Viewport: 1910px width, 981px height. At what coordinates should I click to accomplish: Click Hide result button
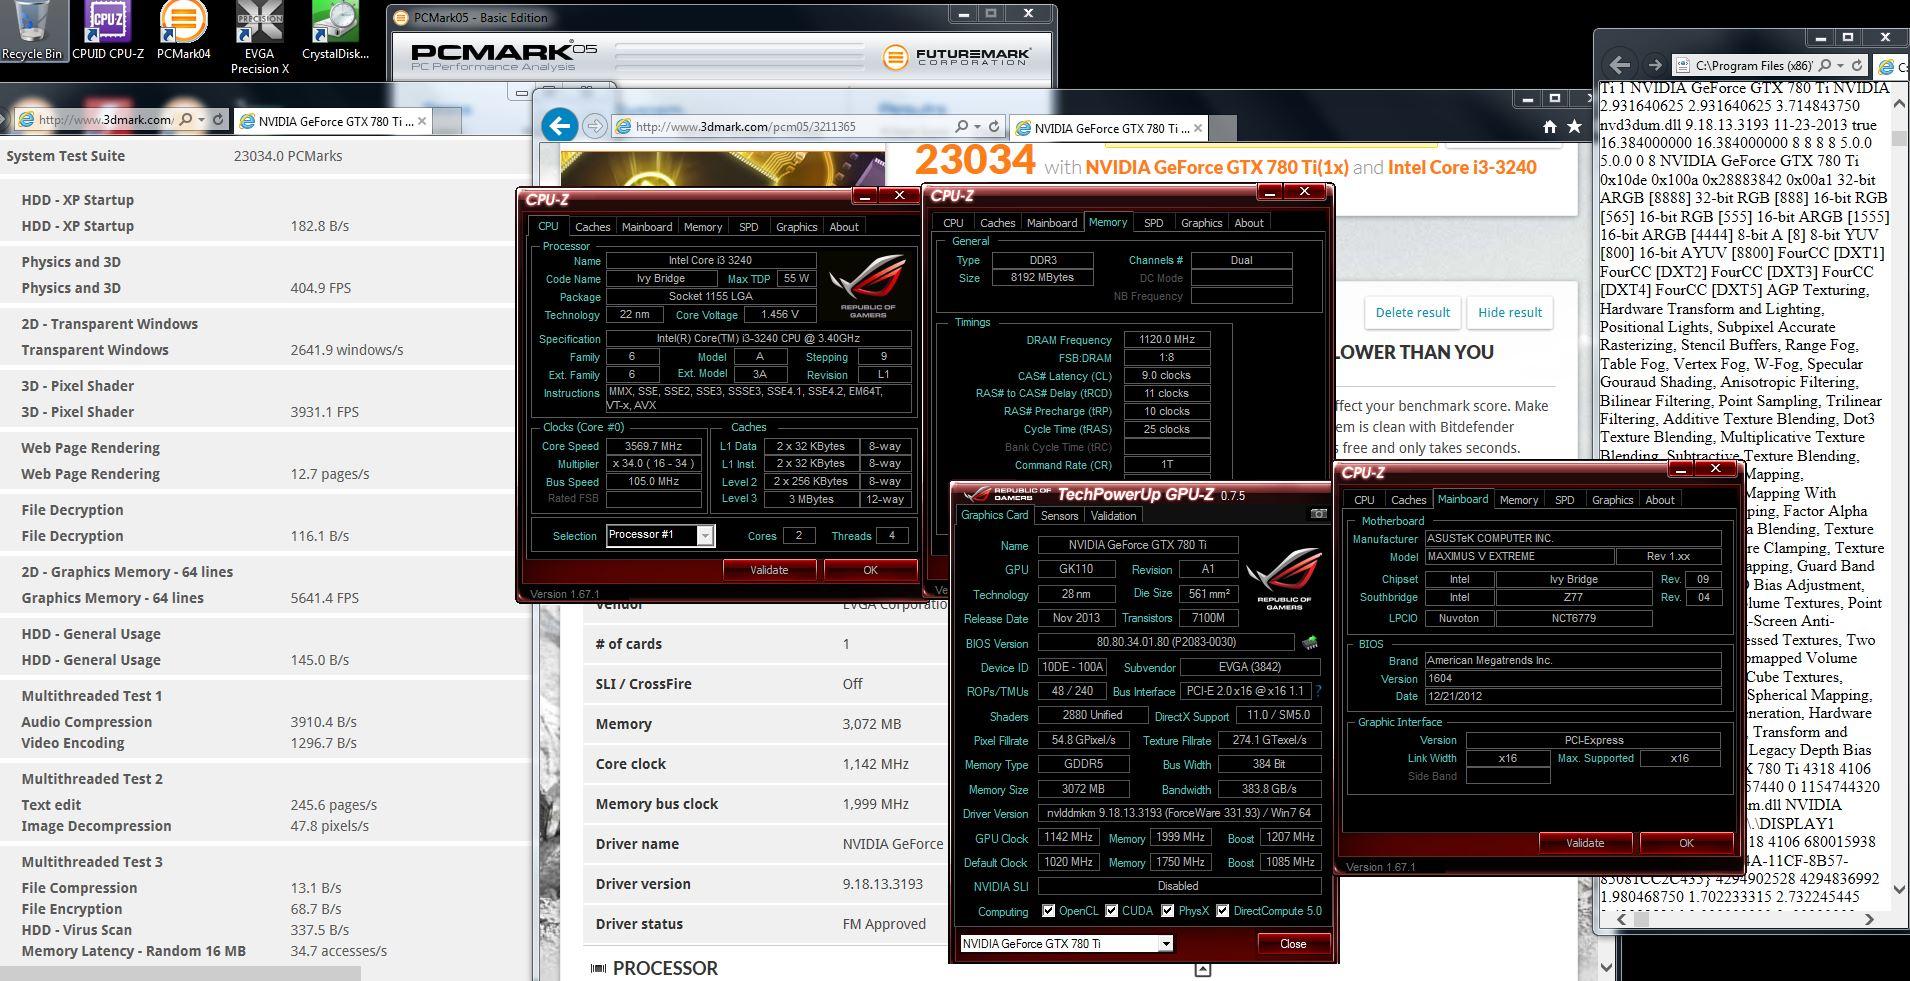[x=1510, y=312]
